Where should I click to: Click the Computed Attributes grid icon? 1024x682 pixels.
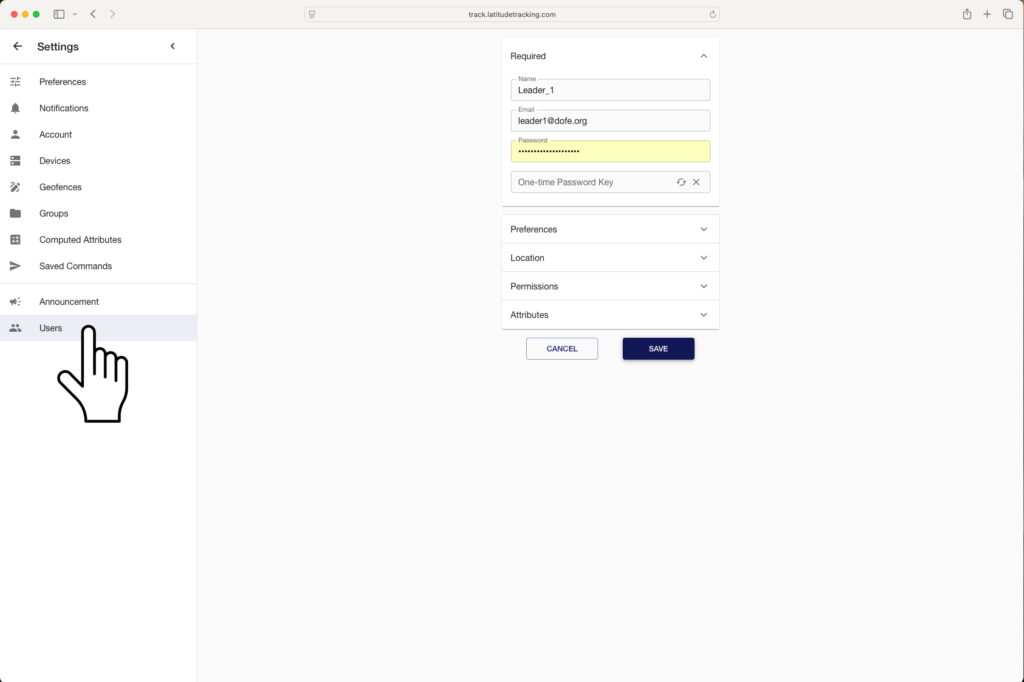15,239
